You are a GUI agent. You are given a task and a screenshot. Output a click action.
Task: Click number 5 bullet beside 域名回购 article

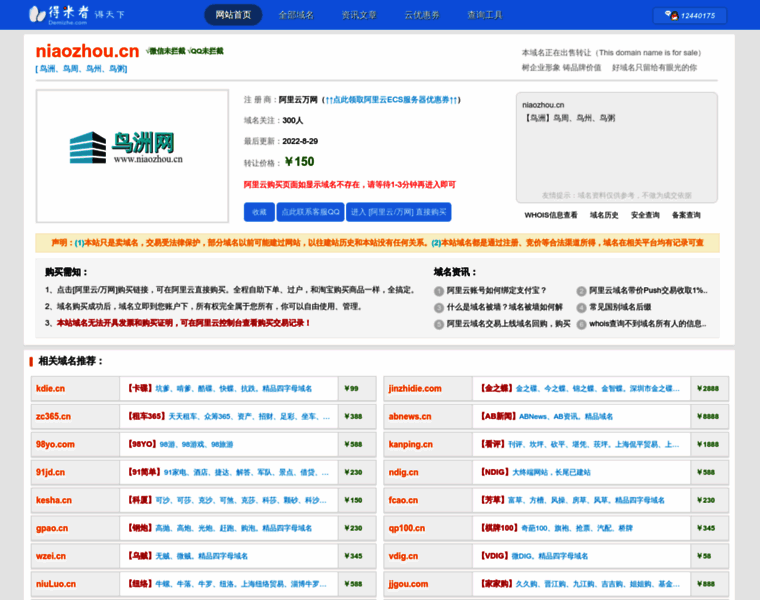click(x=439, y=324)
